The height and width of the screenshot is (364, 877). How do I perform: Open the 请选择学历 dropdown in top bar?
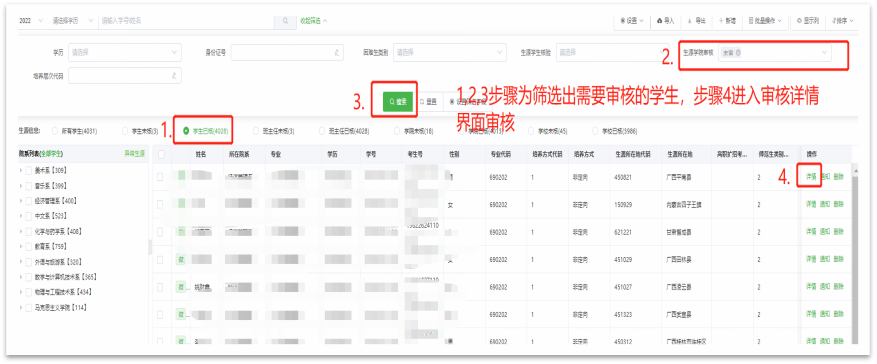[73, 21]
